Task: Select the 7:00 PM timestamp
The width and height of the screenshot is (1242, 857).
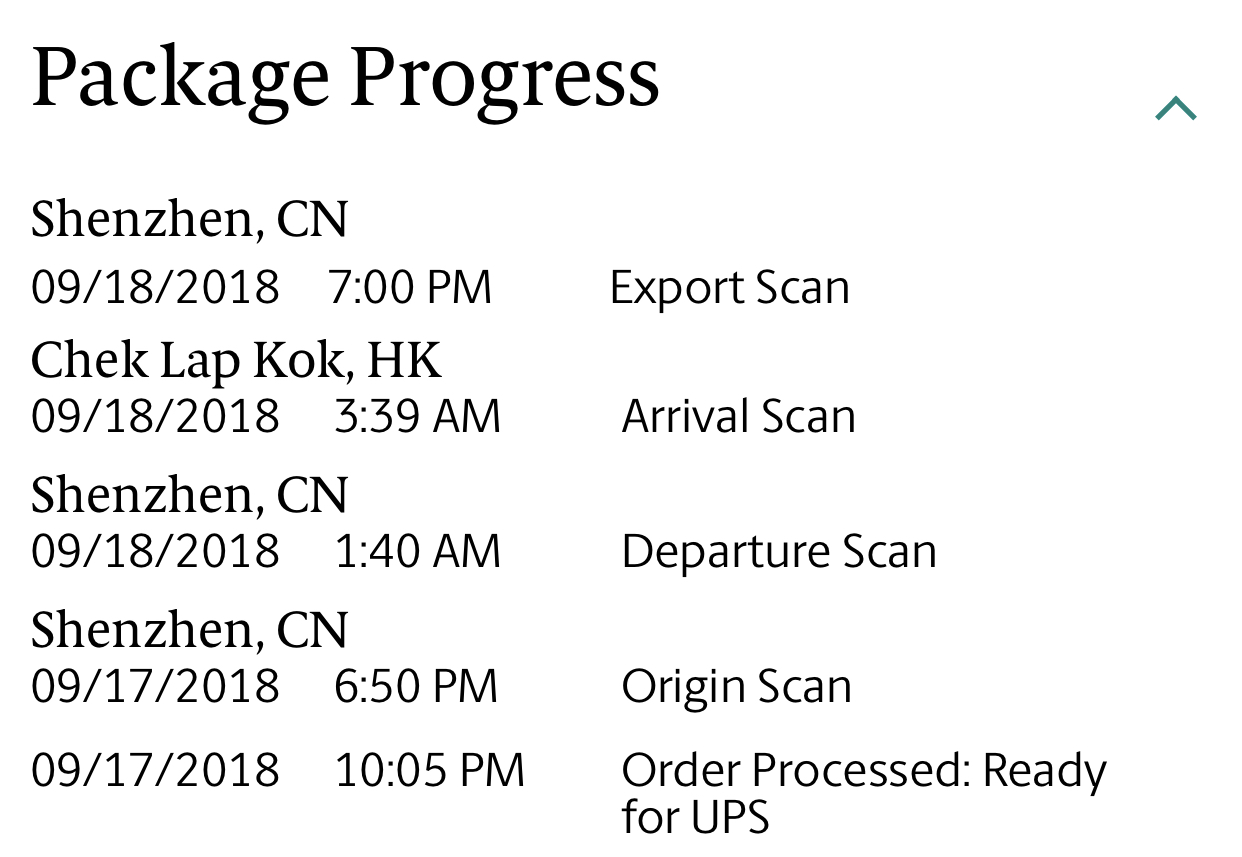Action: (x=410, y=288)
